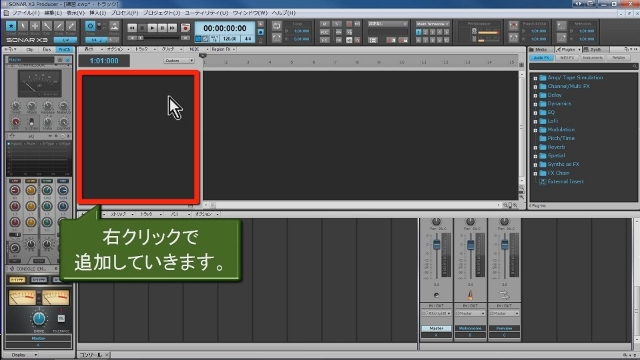
Task: Start playback with the Play button
Action: pos(152,28)
